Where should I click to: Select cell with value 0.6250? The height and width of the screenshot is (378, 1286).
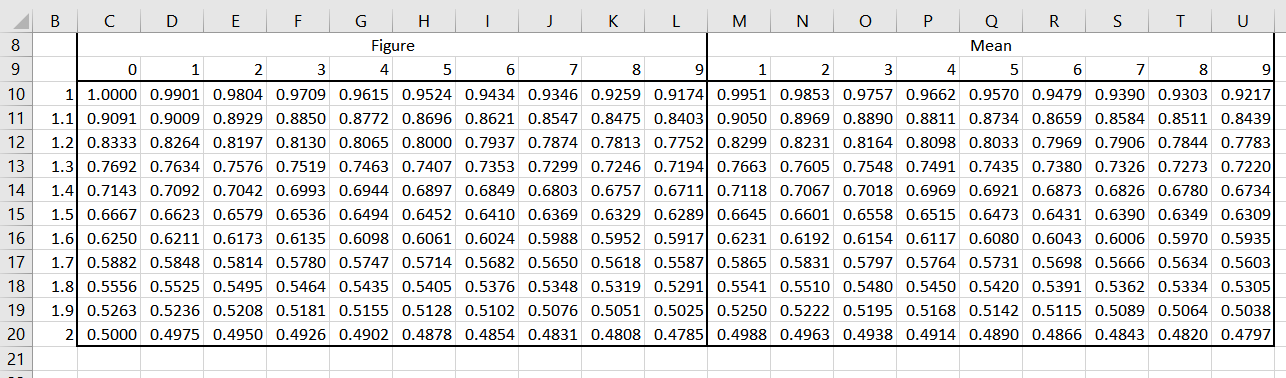click(x=108, y=239)
